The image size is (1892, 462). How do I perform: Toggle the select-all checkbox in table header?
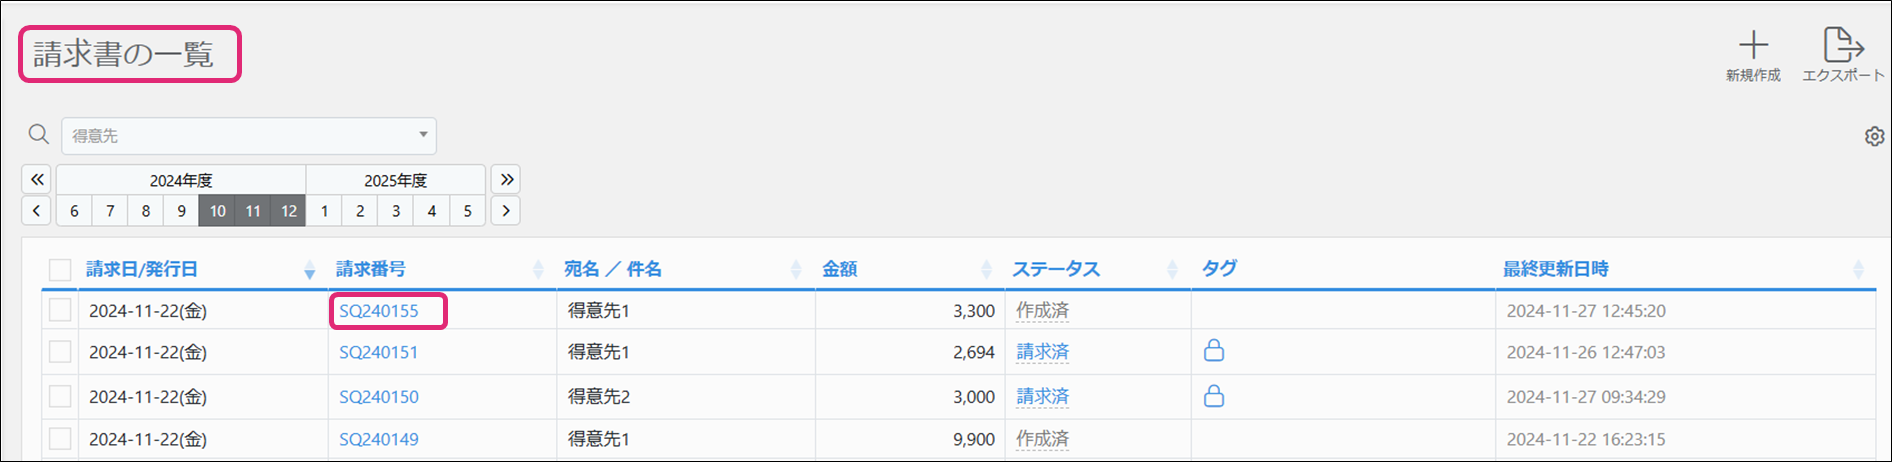pos(60,270)
